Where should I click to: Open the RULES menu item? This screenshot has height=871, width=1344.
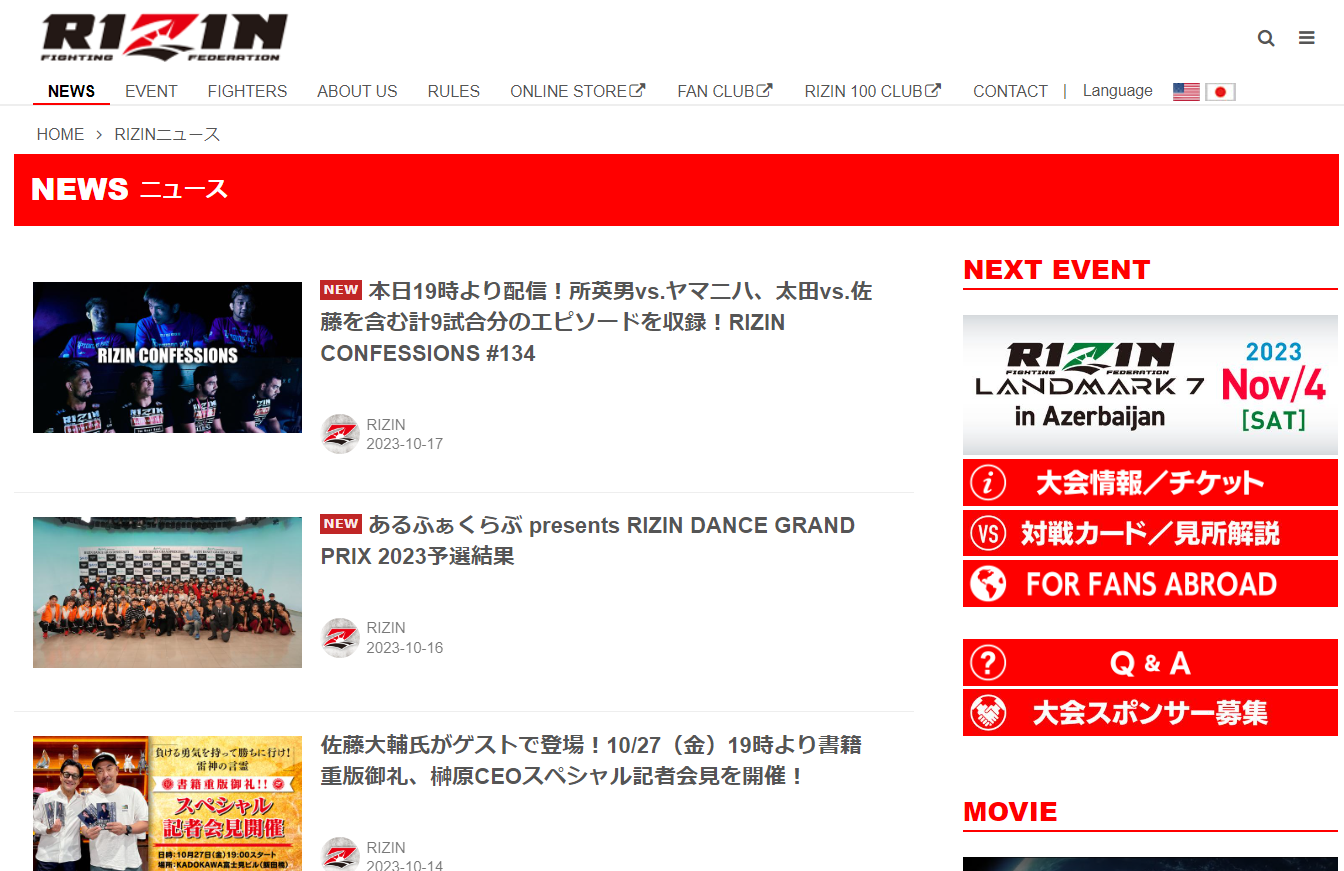(x=454, y=91)
